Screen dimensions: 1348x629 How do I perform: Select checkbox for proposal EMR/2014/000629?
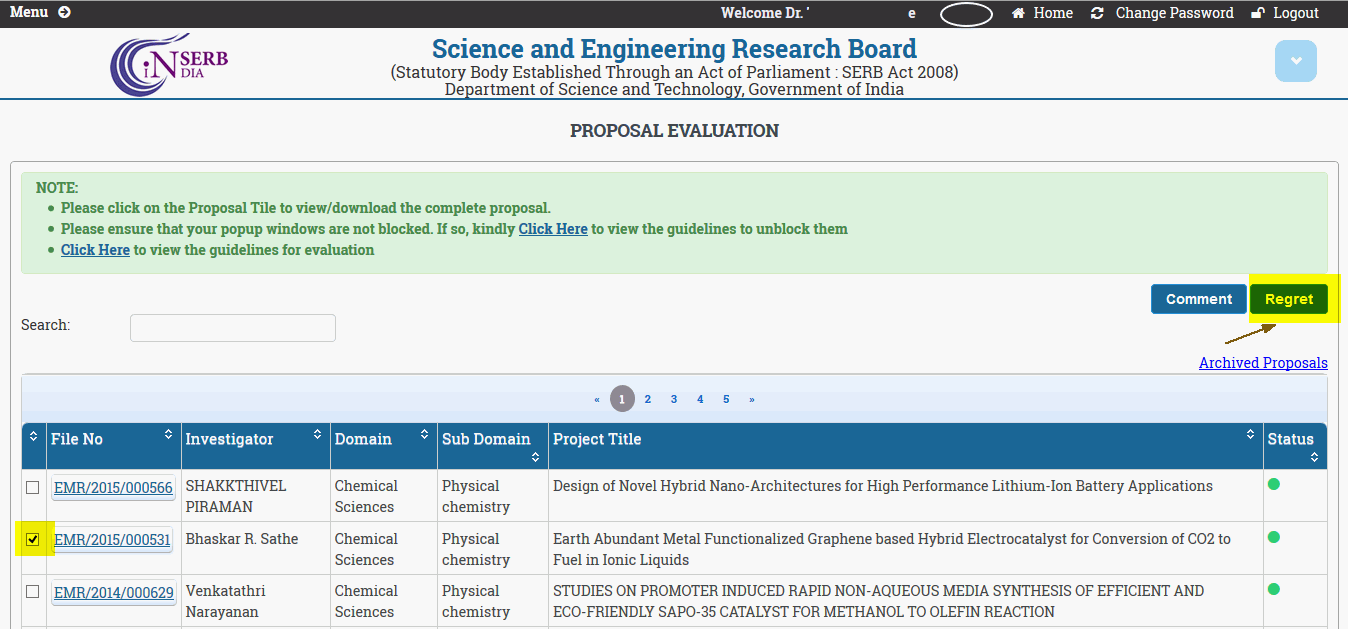click(33, 592)
